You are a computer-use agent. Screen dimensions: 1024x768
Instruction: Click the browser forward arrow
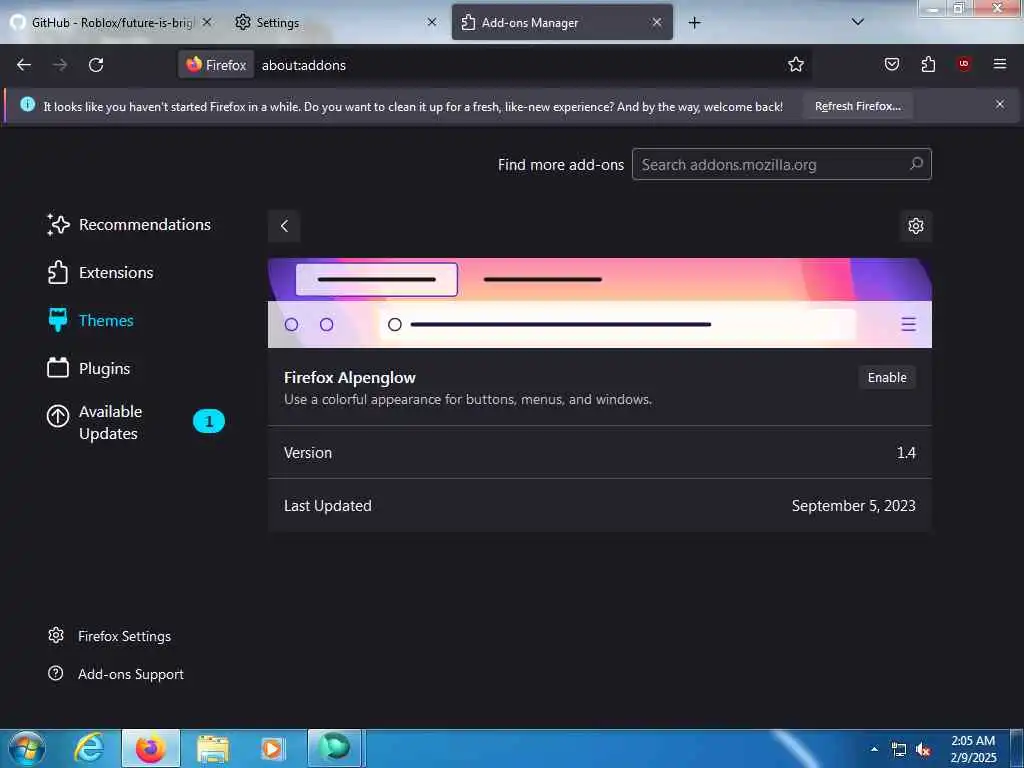pos(60,65)
